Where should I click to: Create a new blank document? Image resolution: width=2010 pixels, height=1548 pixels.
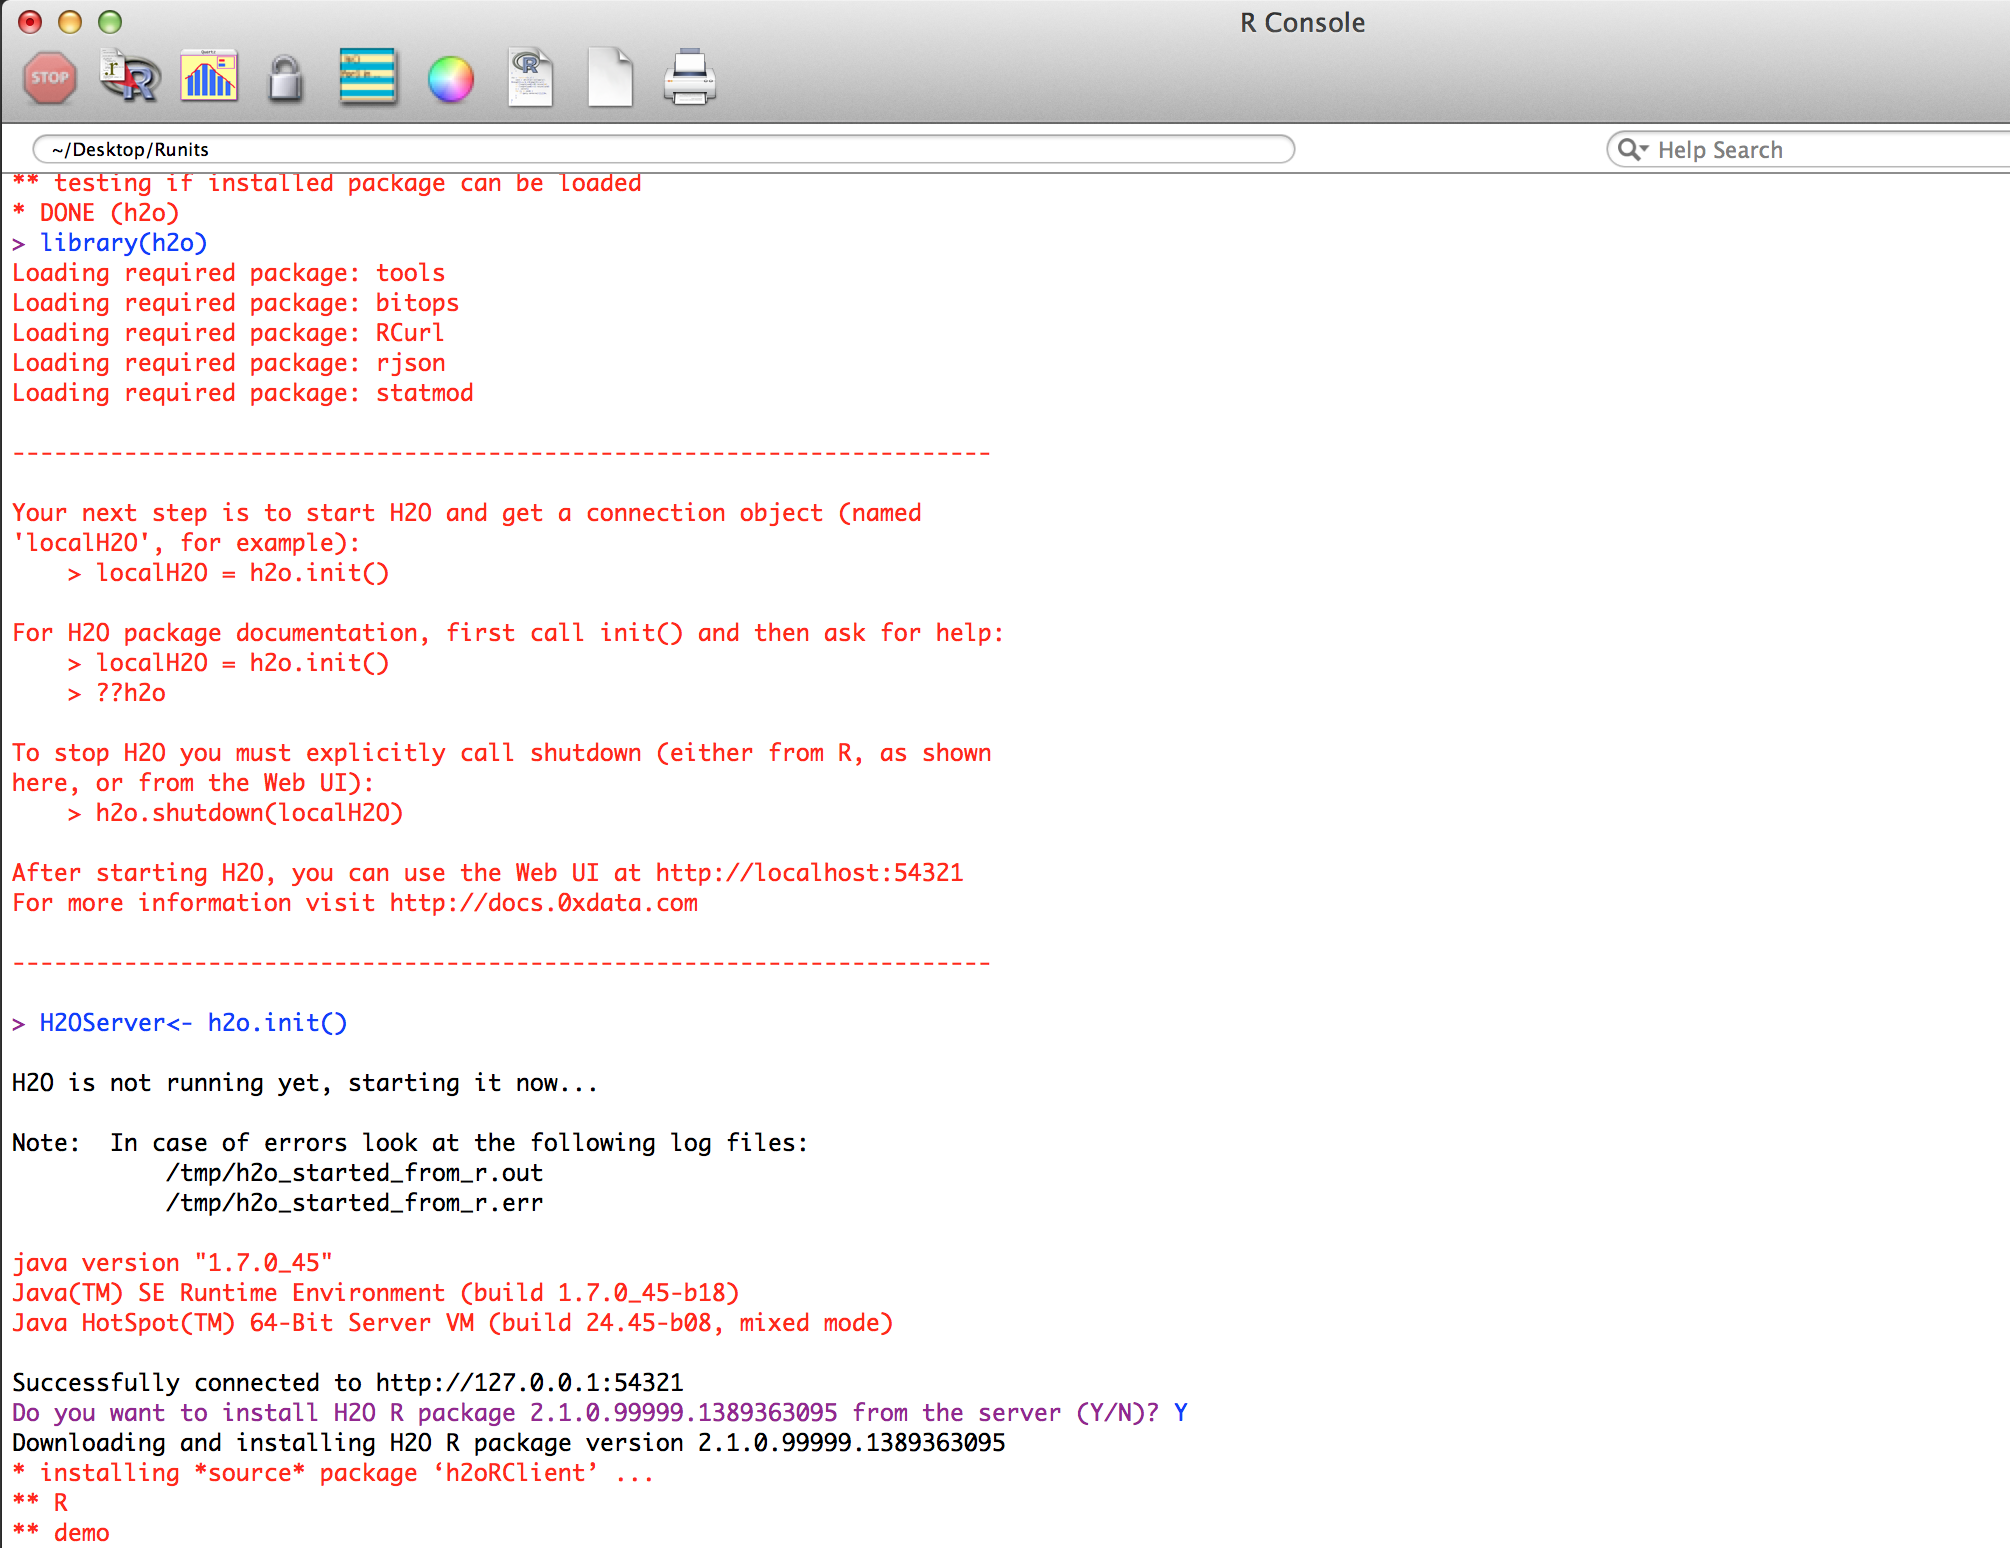pos(609,77)
